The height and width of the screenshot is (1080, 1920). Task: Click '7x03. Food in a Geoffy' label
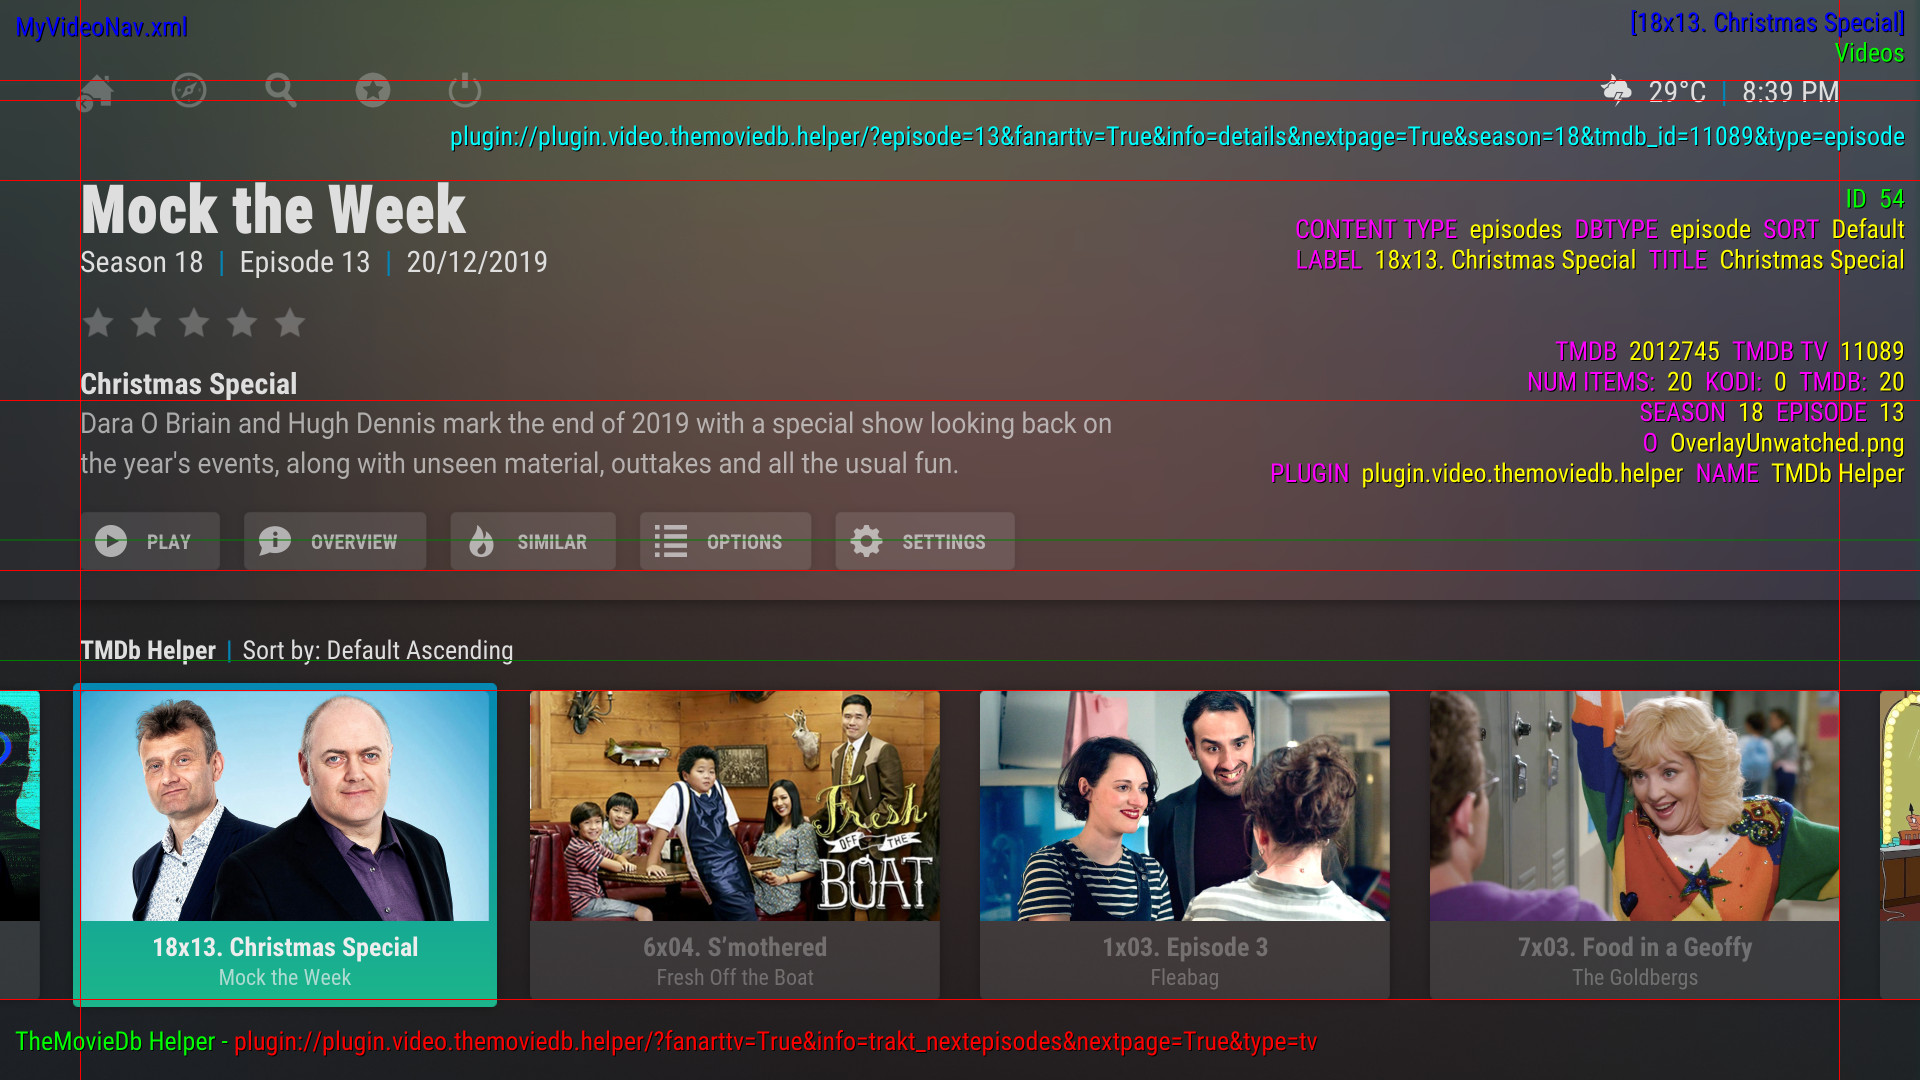[x=1635, y=947]
